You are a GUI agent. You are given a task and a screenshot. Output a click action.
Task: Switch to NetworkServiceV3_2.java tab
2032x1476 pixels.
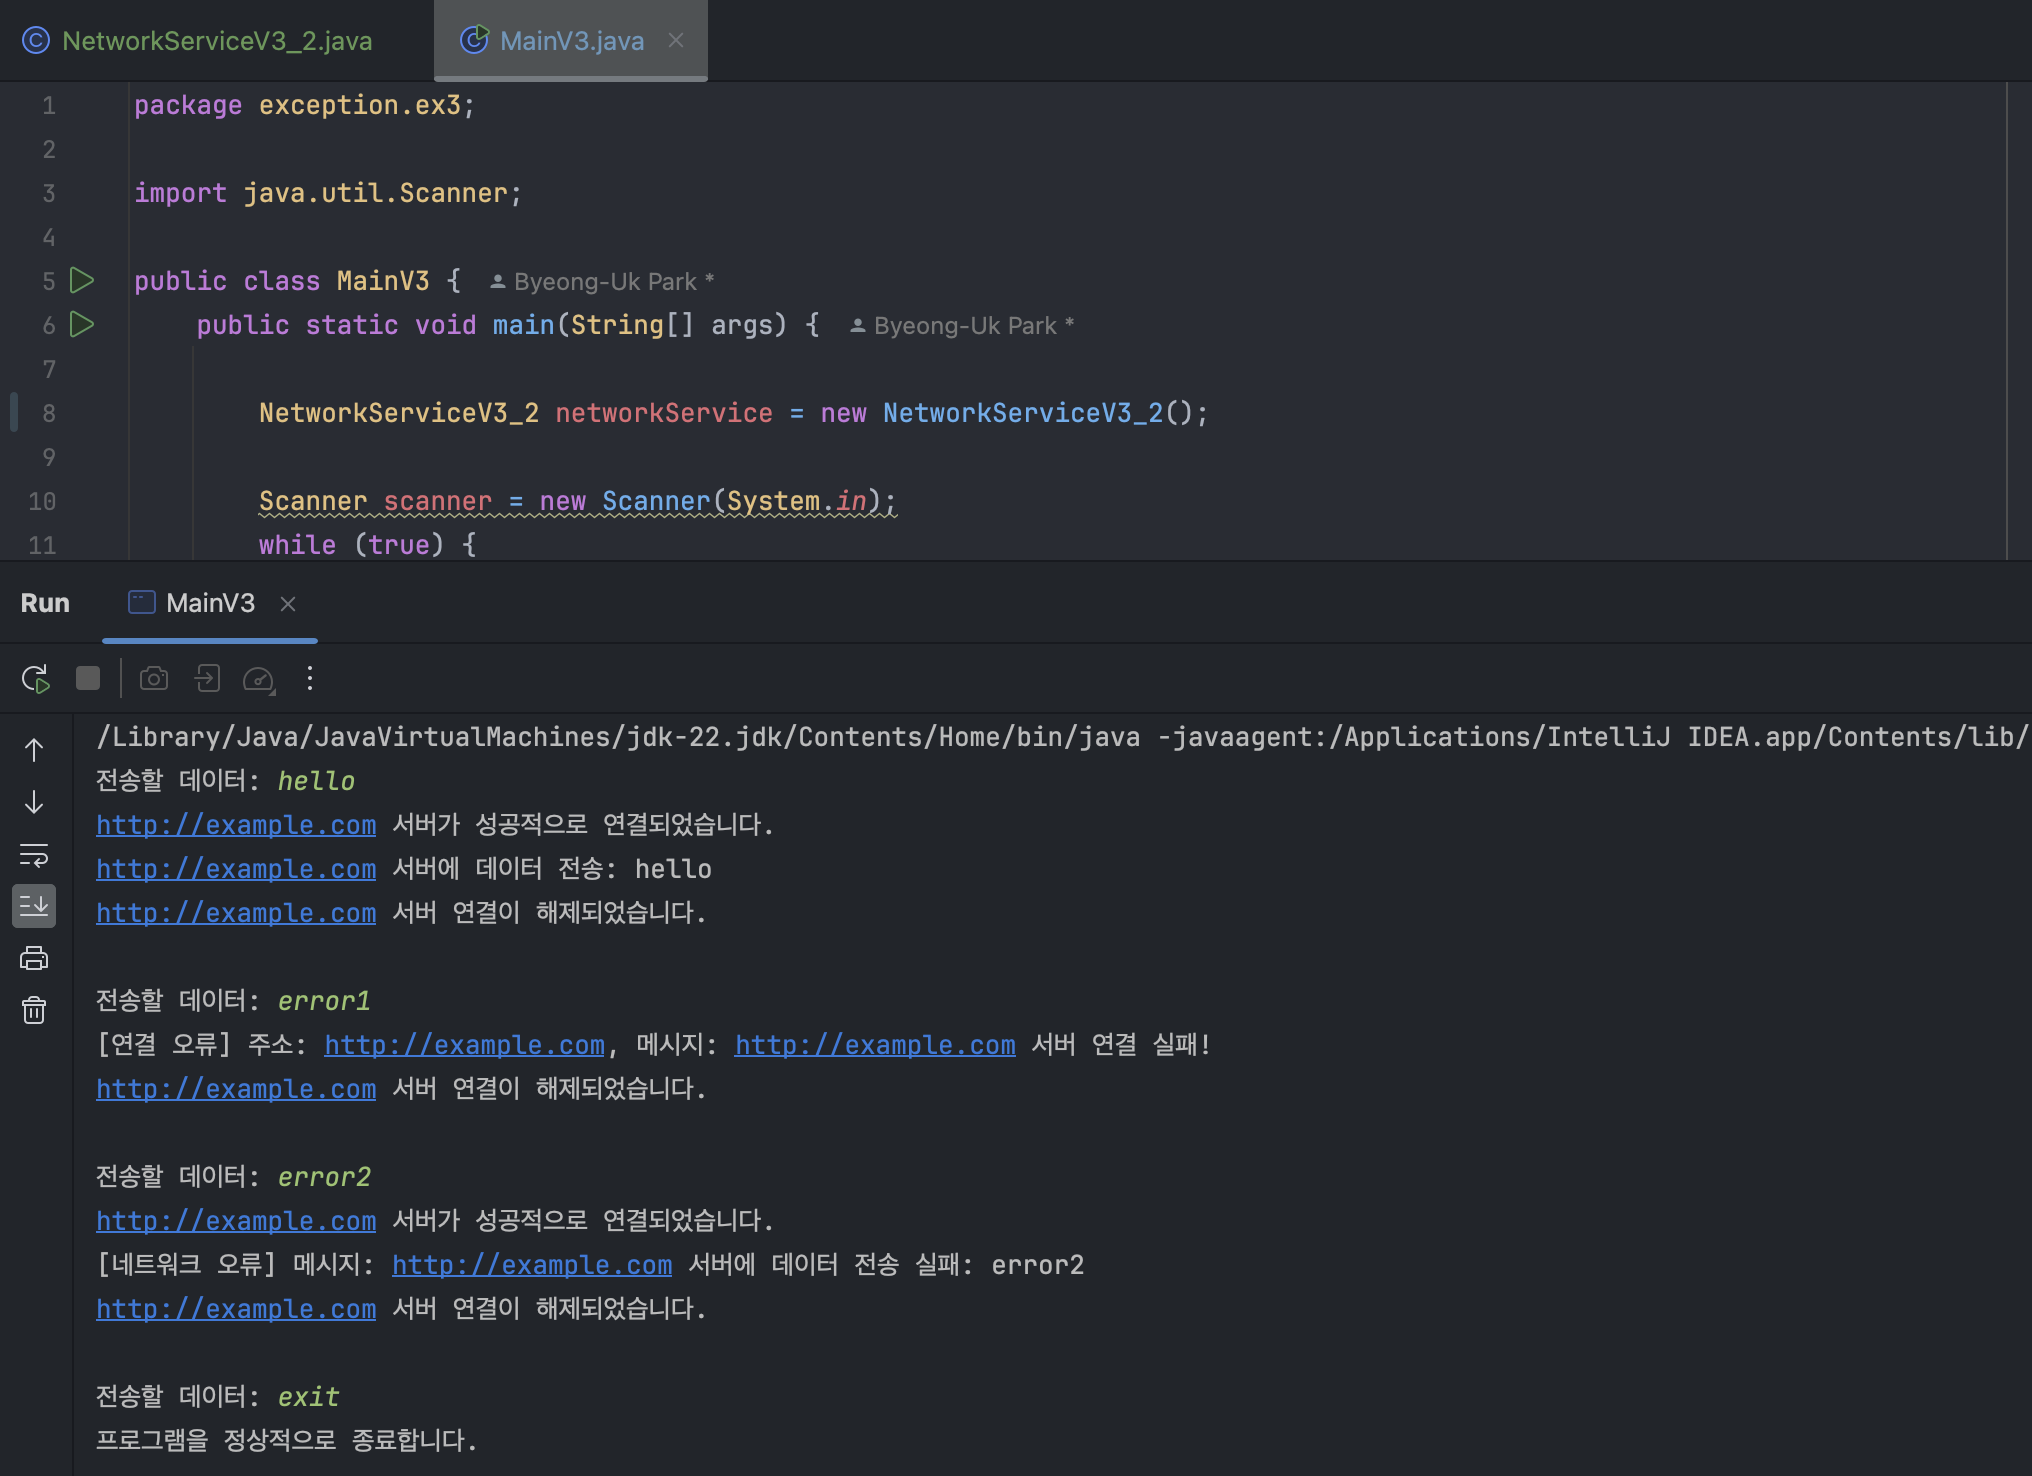pyautogui.click(x=216, y=41)
